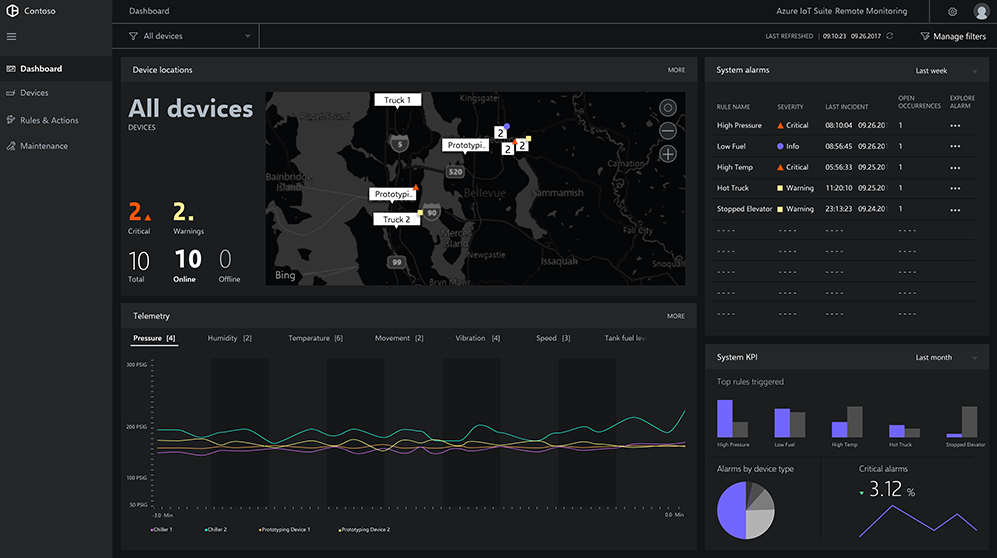Expand System alarms Last week dropdown
997x558 pixels.
(946, 71)
